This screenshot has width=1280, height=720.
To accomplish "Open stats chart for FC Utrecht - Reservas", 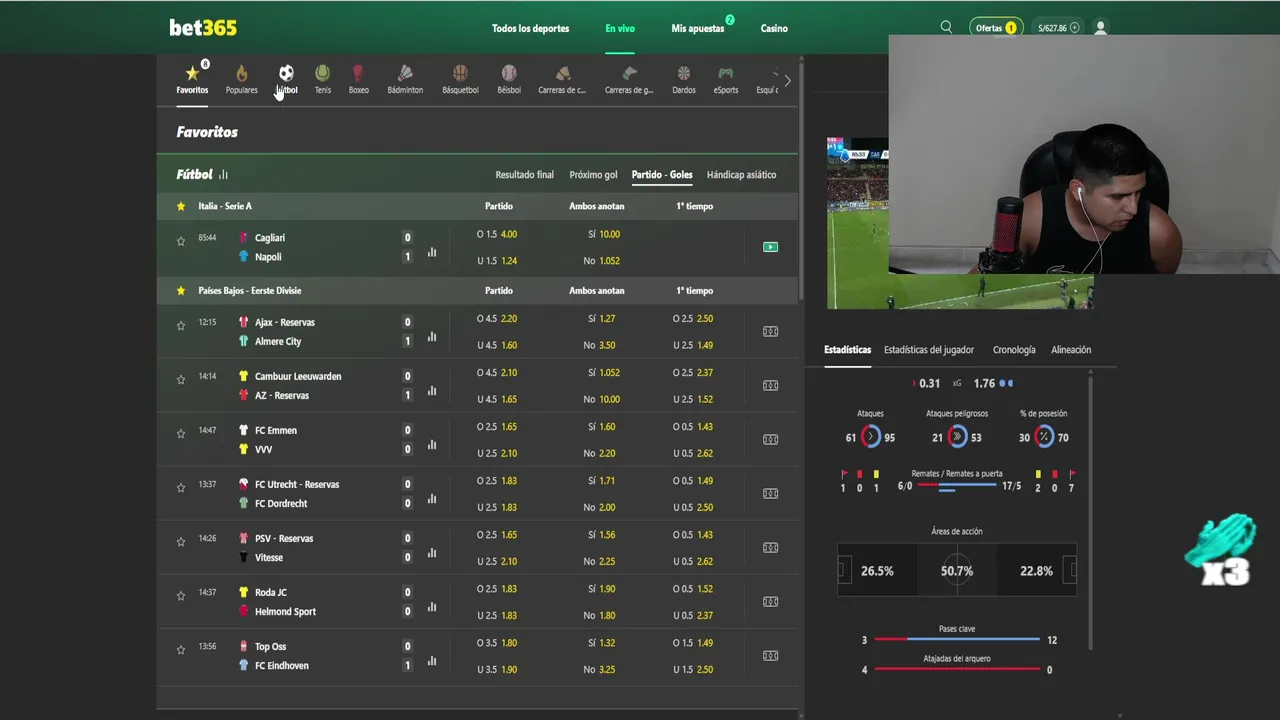I will pyautogui.click(x=432, y=499).
